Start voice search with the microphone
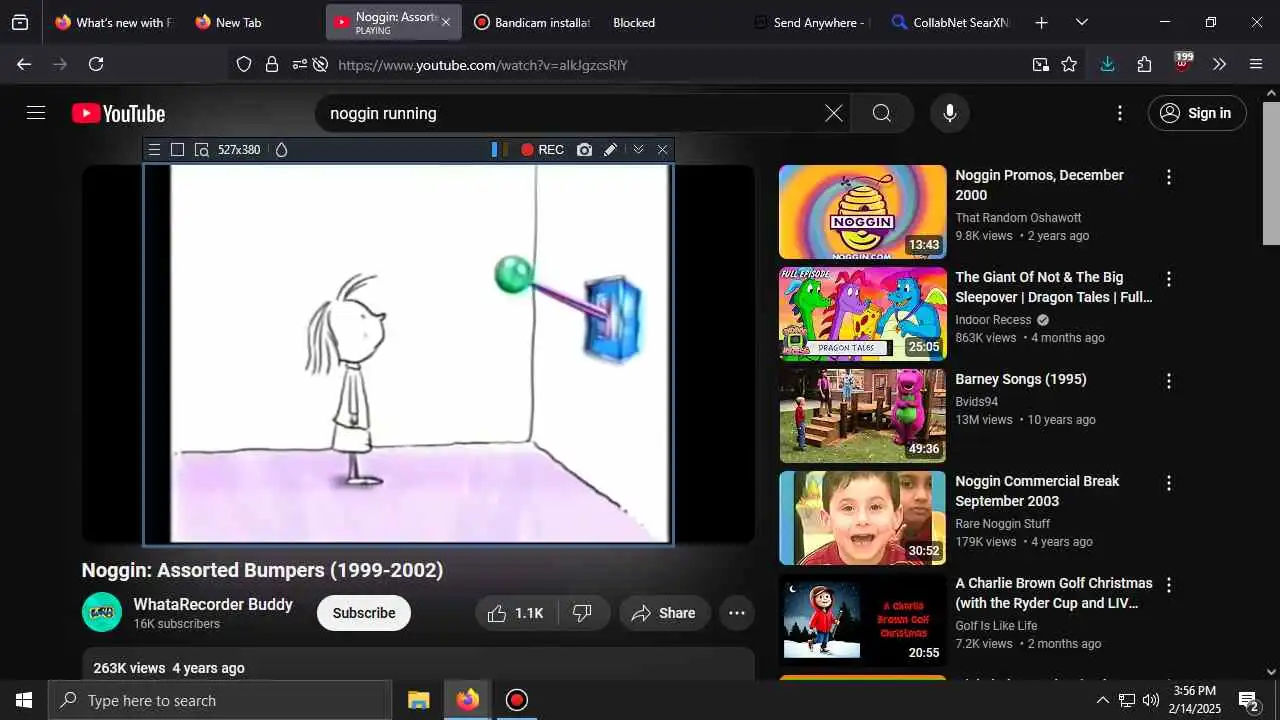The width and height of the screenshot is (1280, 720). point(950,113)
